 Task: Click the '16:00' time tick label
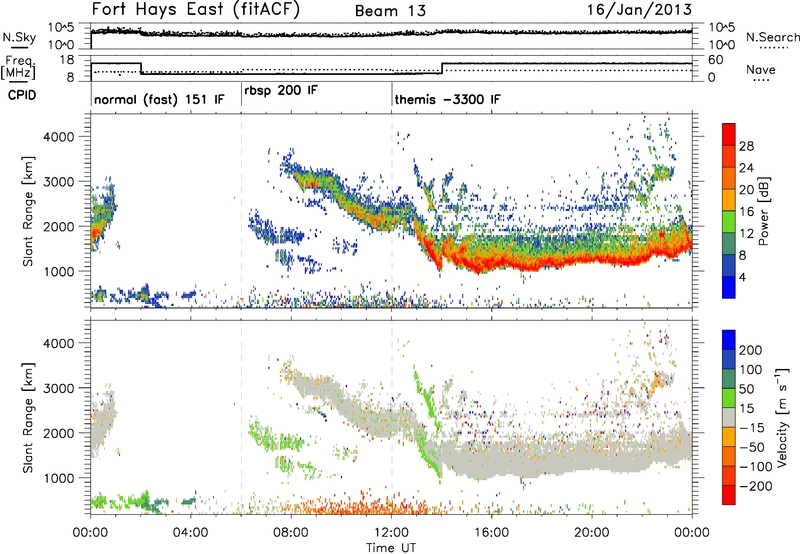click(x=491, y=533)
